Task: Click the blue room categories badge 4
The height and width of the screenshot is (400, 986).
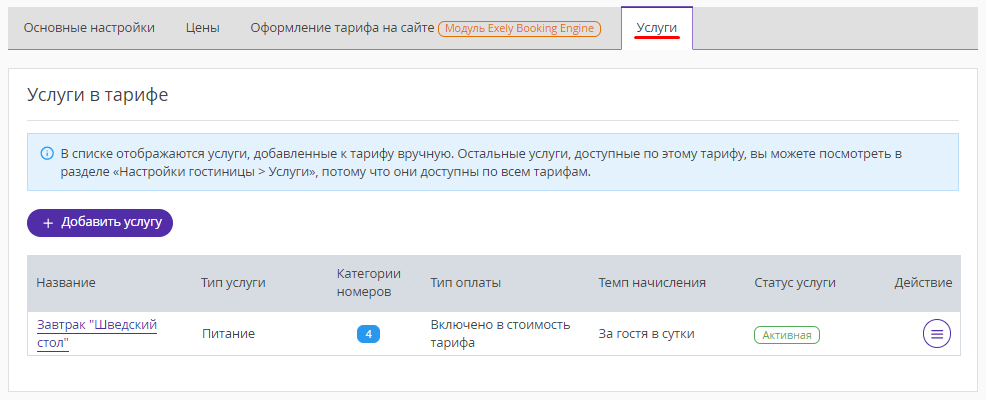Action: (368, 334)
